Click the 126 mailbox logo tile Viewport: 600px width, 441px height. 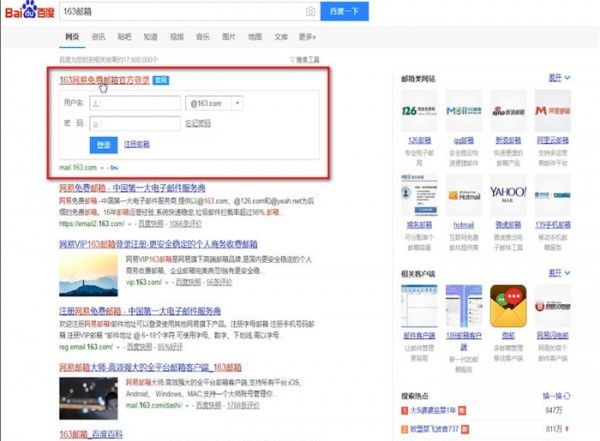[419, 111]
